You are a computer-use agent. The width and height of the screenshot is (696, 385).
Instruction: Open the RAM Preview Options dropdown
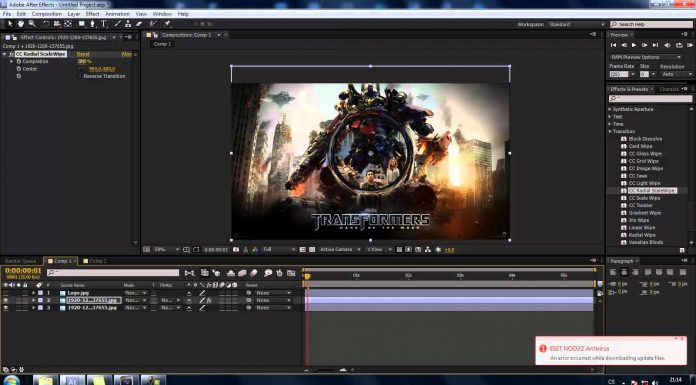point(645,57)
